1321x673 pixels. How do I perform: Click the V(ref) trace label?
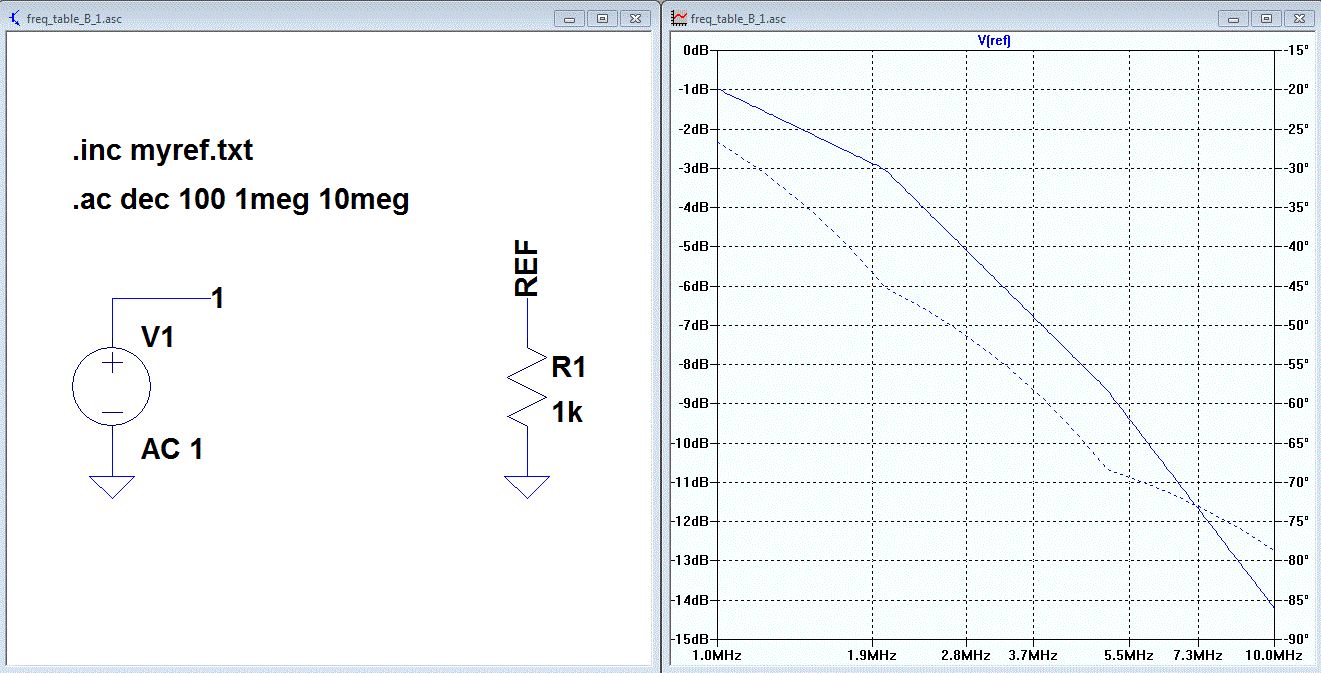point(994,41)
